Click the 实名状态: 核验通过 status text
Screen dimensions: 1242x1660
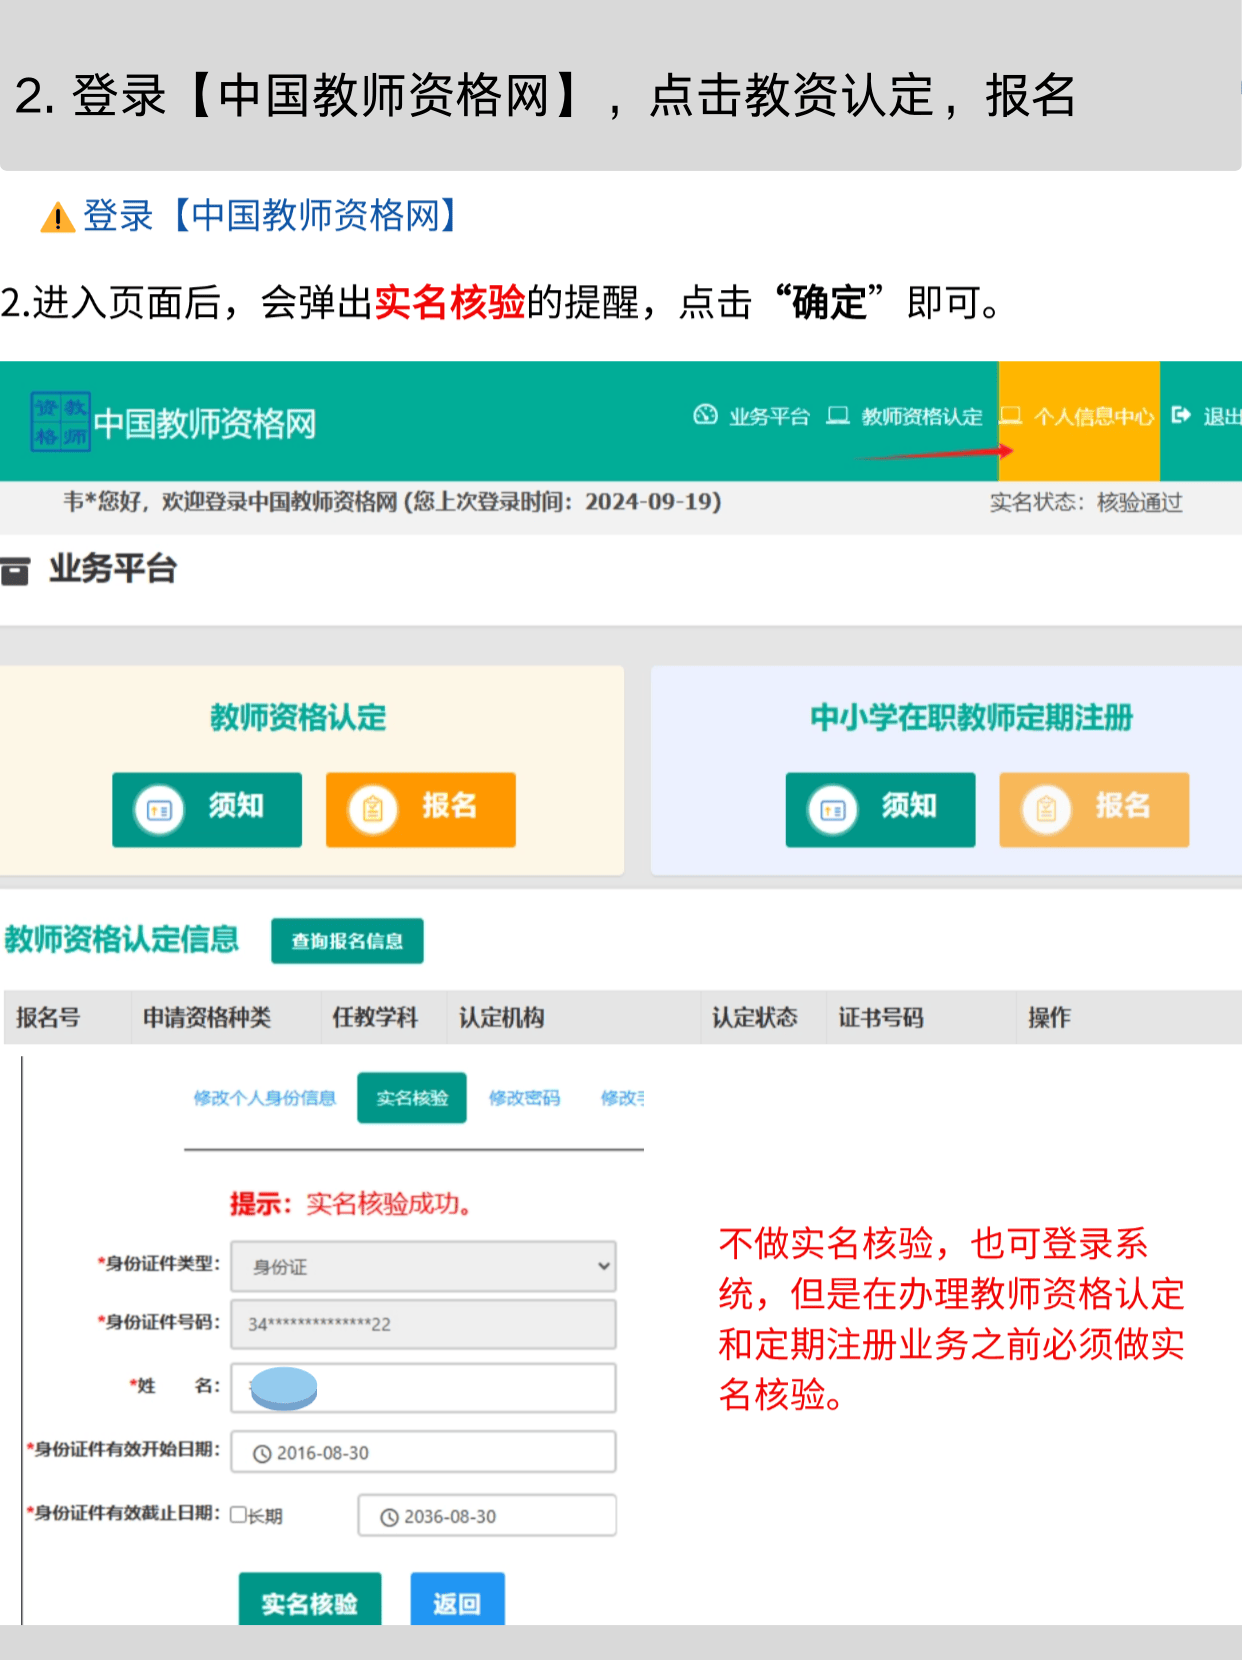pyautogui.click(x=1086, y=503)
